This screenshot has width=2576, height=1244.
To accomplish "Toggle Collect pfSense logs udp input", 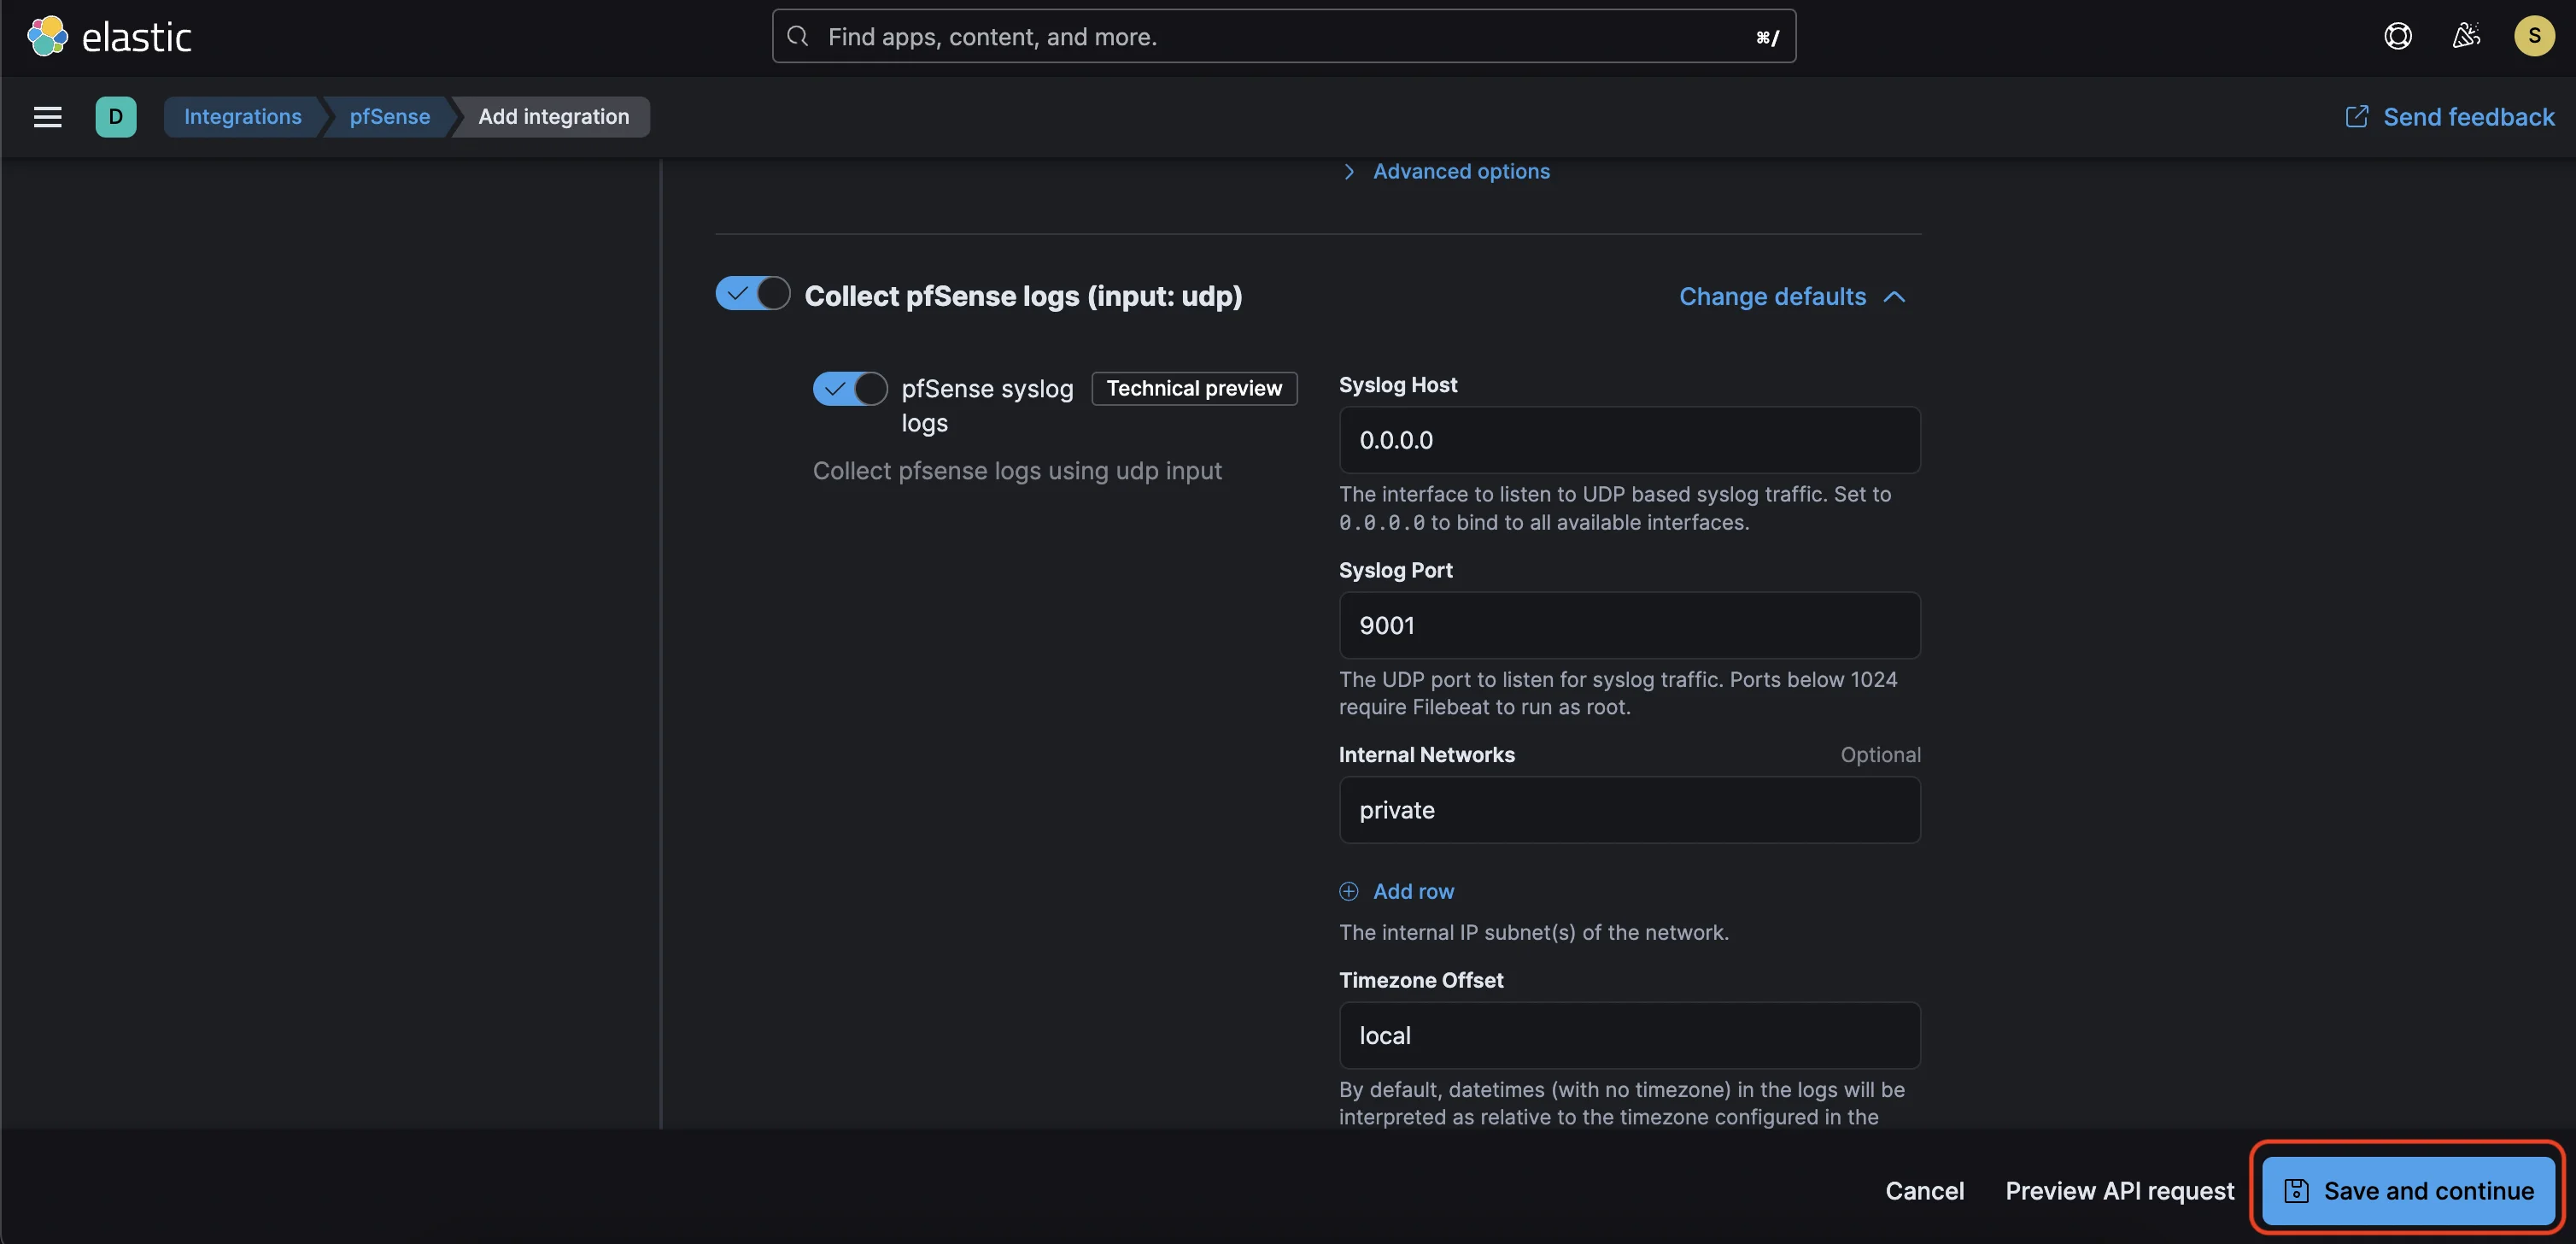I will 753,294.
